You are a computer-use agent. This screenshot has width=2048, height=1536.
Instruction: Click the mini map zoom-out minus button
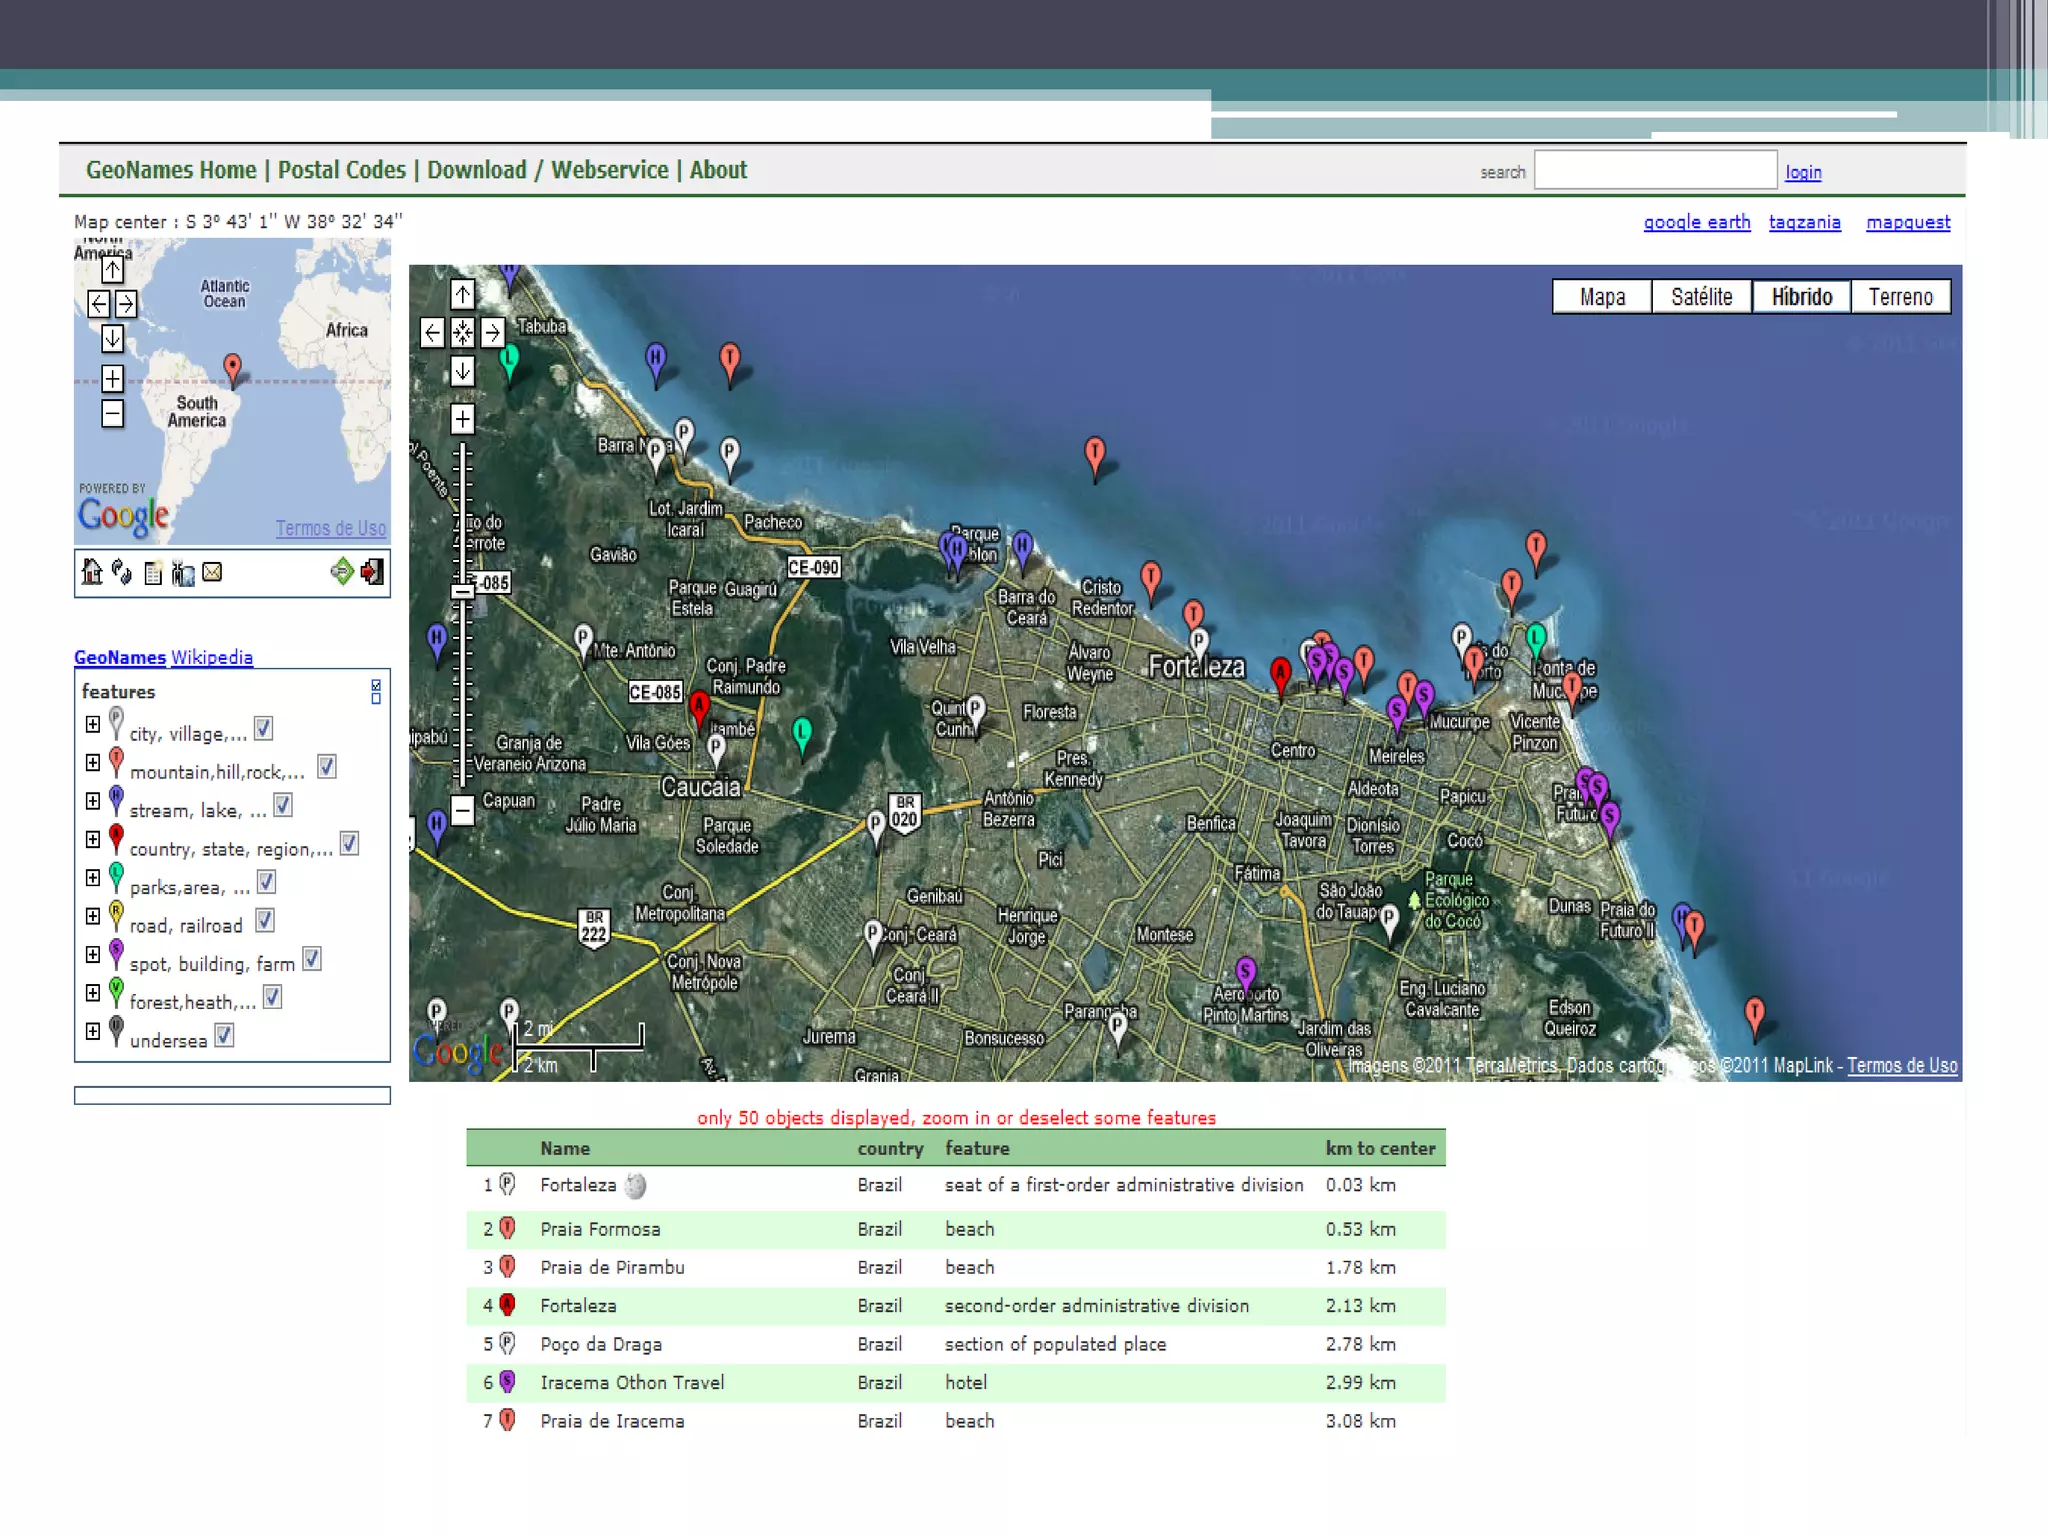(112, 413)
